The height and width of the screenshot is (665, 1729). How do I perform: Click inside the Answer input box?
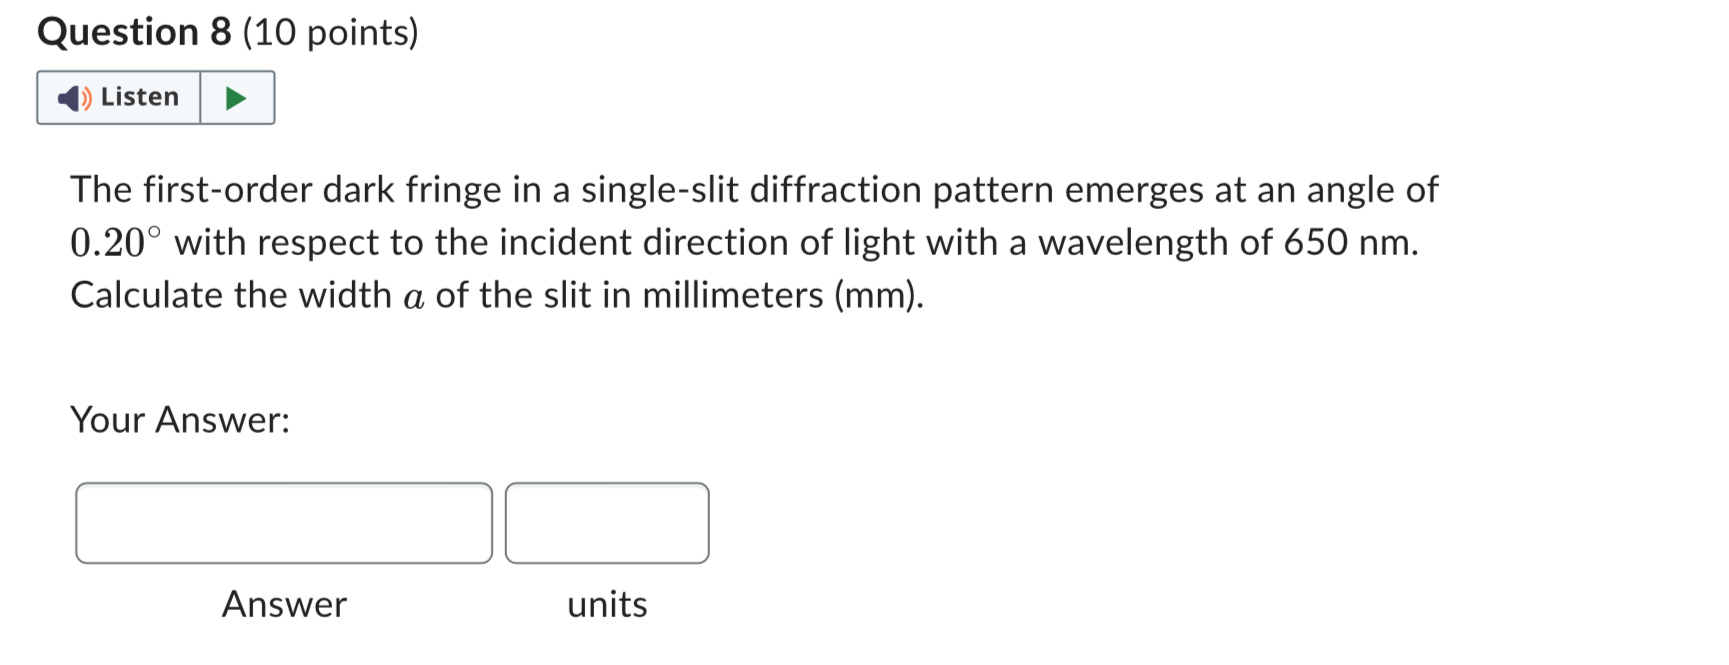coord(283,522)
